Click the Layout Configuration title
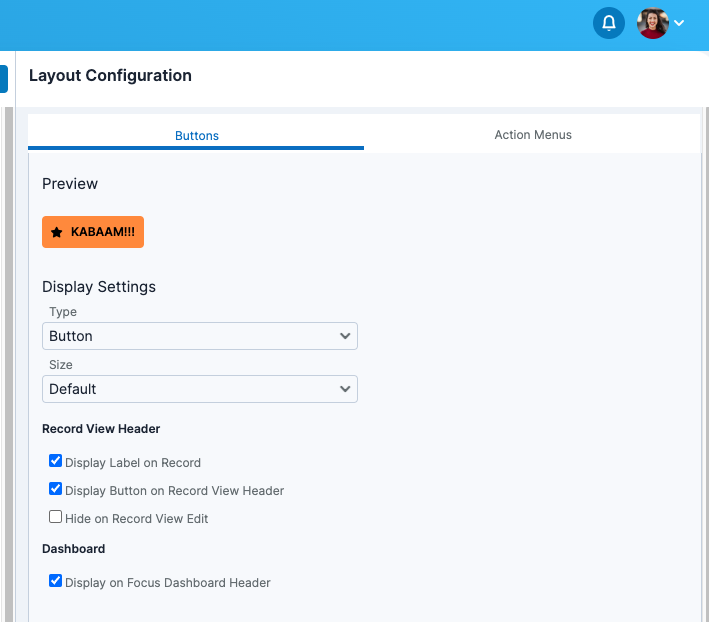This screenshot has width=709, height=622. 110,76
